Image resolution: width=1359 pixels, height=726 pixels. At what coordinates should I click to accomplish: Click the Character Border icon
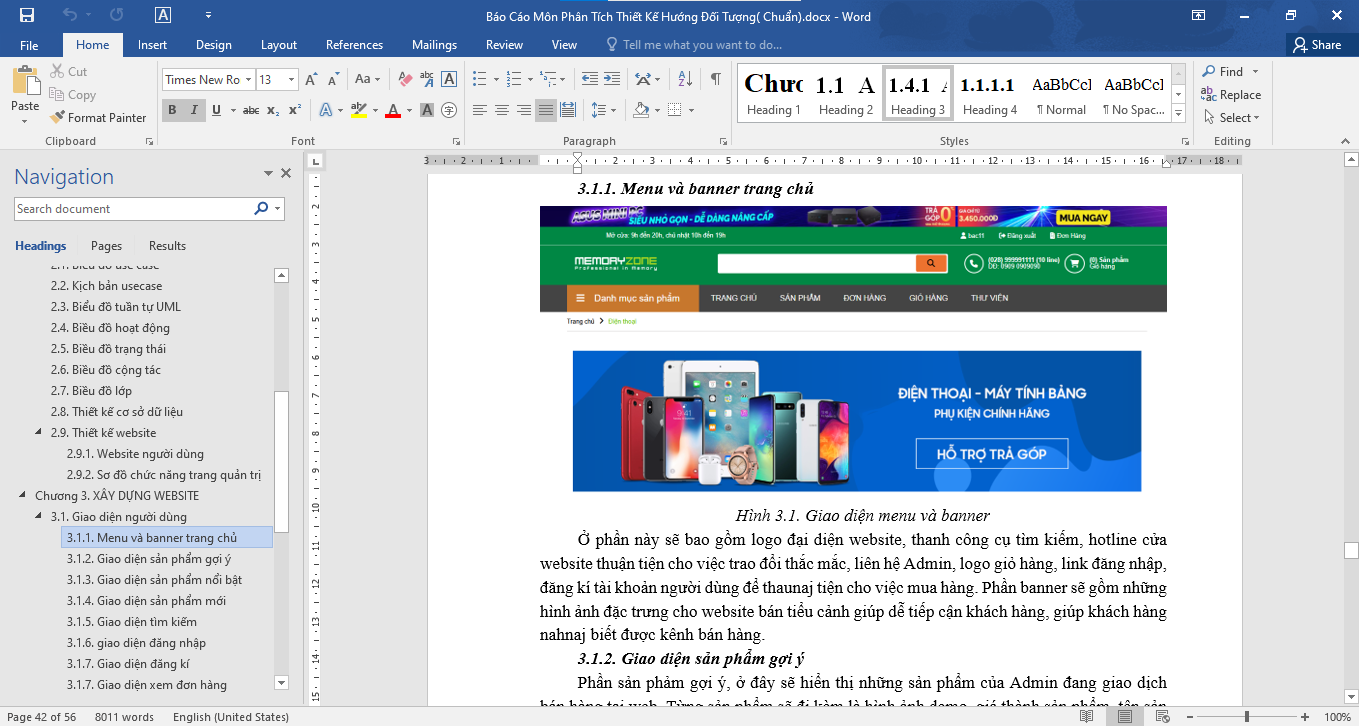pyautogui.click(x=450, y=80)
